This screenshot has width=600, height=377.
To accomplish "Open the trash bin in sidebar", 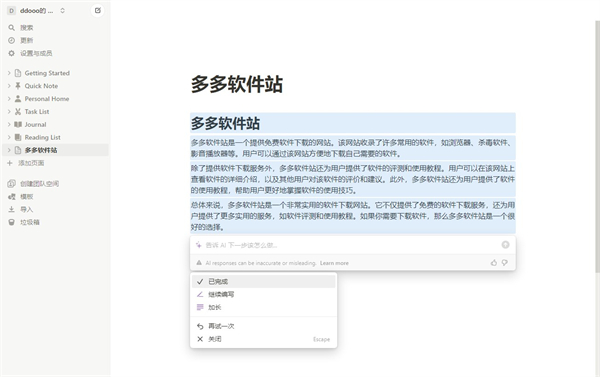I will 11,222.
